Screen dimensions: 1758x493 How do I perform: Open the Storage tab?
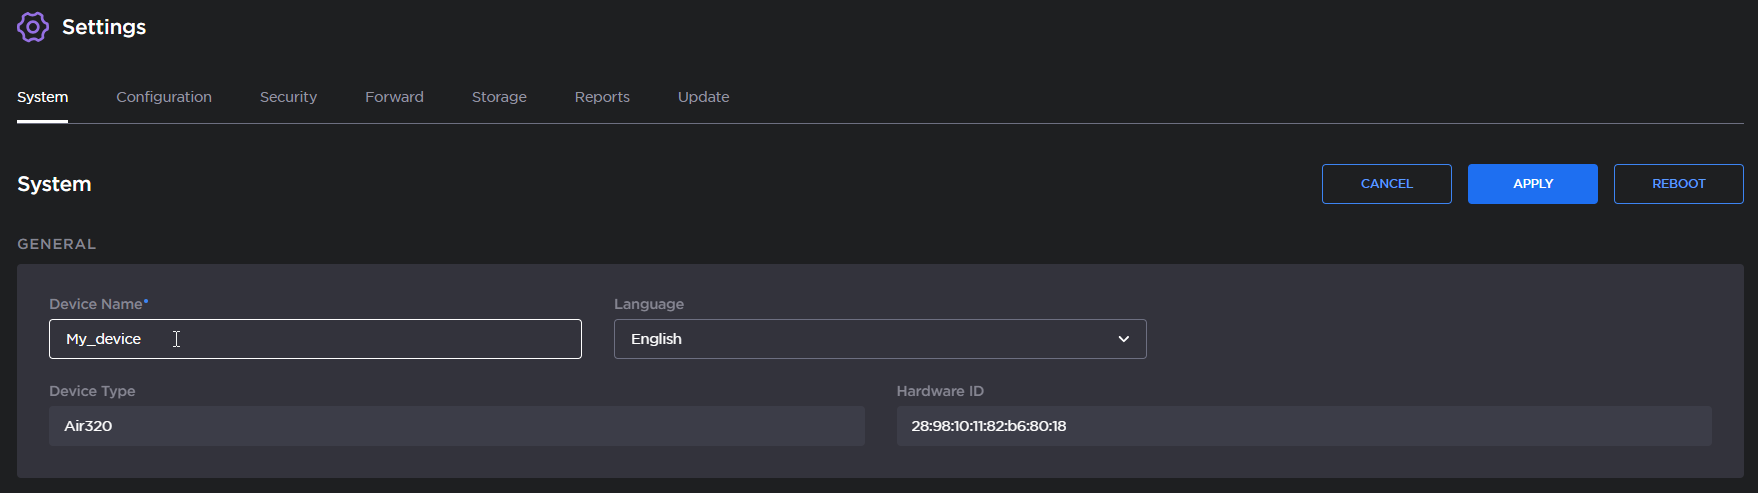pyautogui.click(x=499, y=97)
